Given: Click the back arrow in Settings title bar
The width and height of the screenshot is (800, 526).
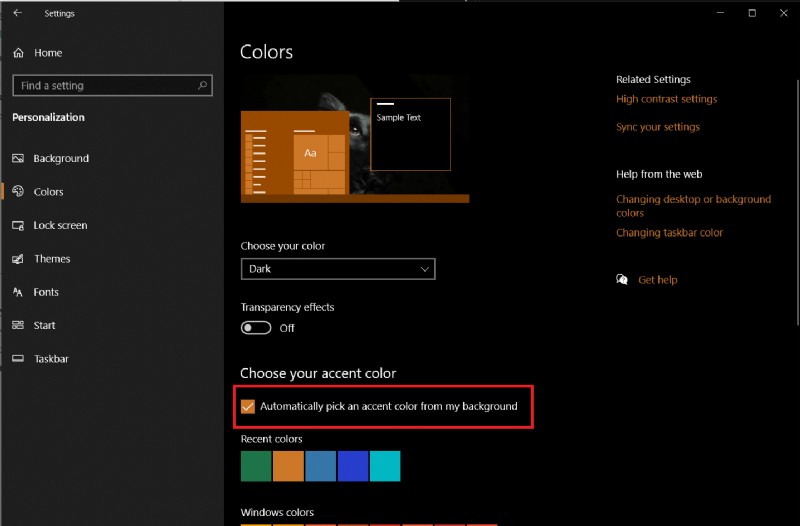Looking at the screenshot, I should tap(18, 13).
